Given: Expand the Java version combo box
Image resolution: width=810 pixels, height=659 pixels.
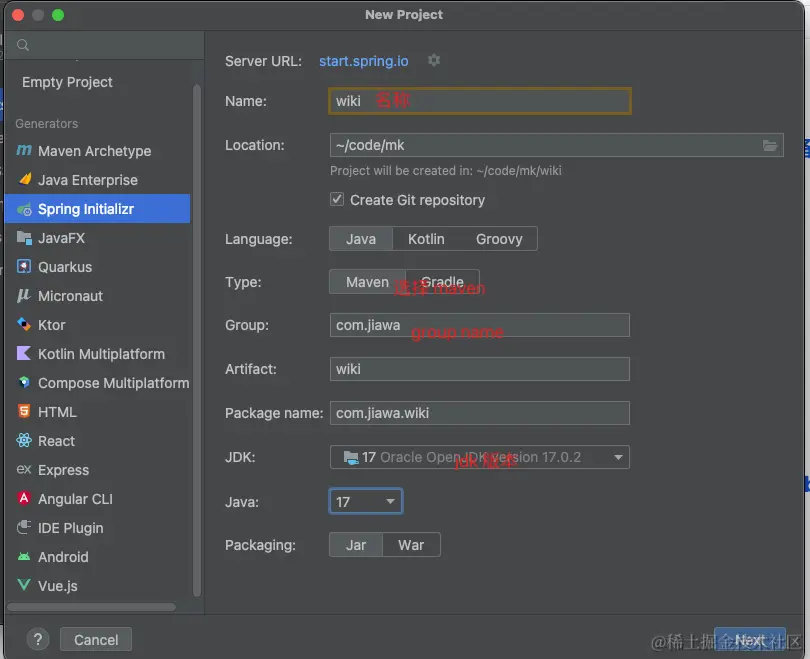Looking at the screenshot, I should [390, 501].
